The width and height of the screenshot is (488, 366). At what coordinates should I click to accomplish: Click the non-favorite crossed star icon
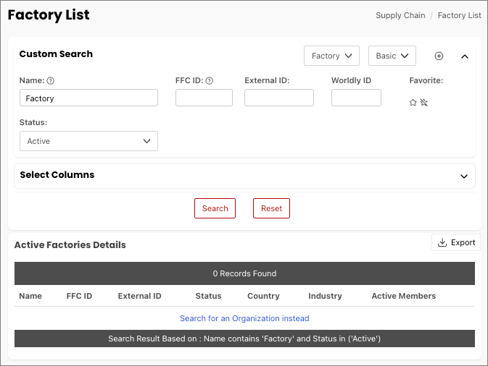pyautogui.click(x=424, y=102)
